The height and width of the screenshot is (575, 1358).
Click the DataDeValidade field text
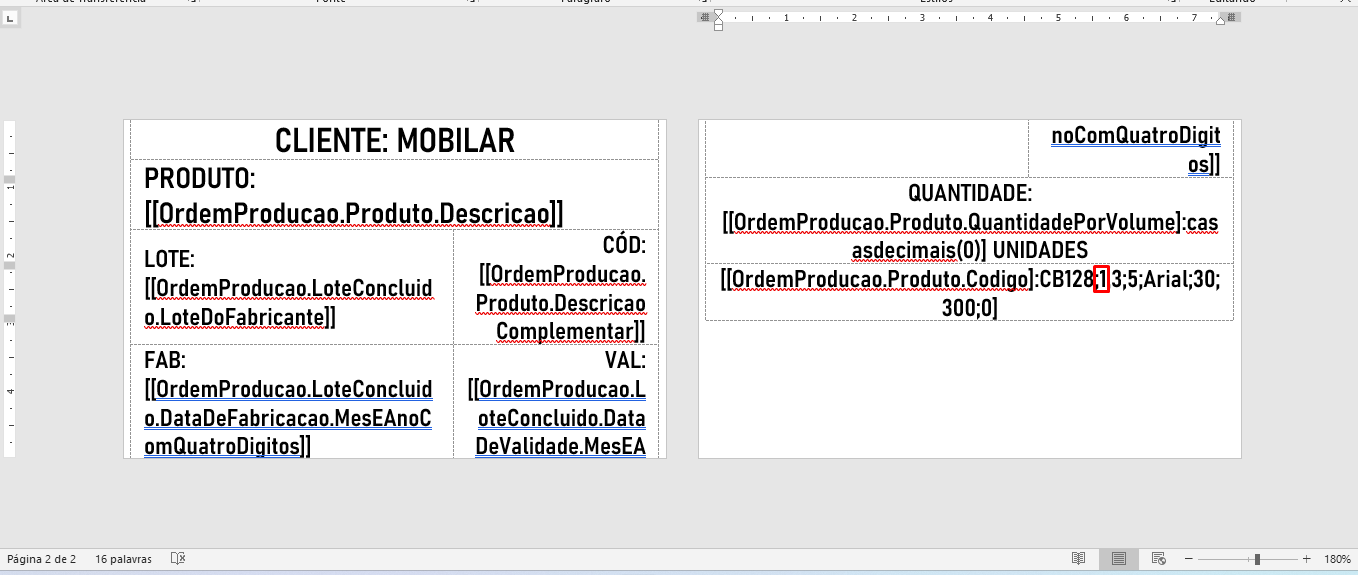tap(556, 417)
